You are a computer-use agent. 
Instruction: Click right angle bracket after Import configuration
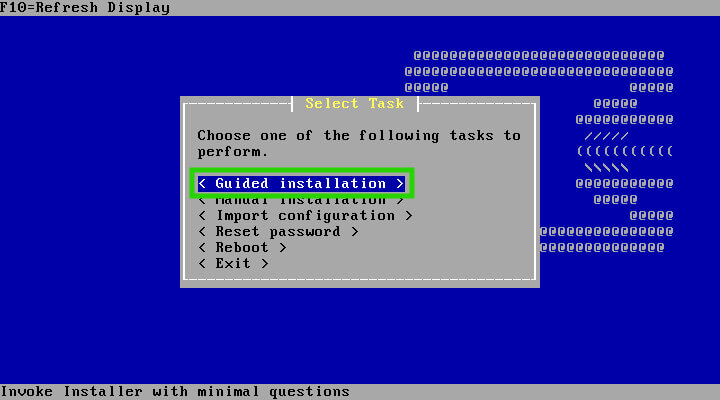(409, 216)
